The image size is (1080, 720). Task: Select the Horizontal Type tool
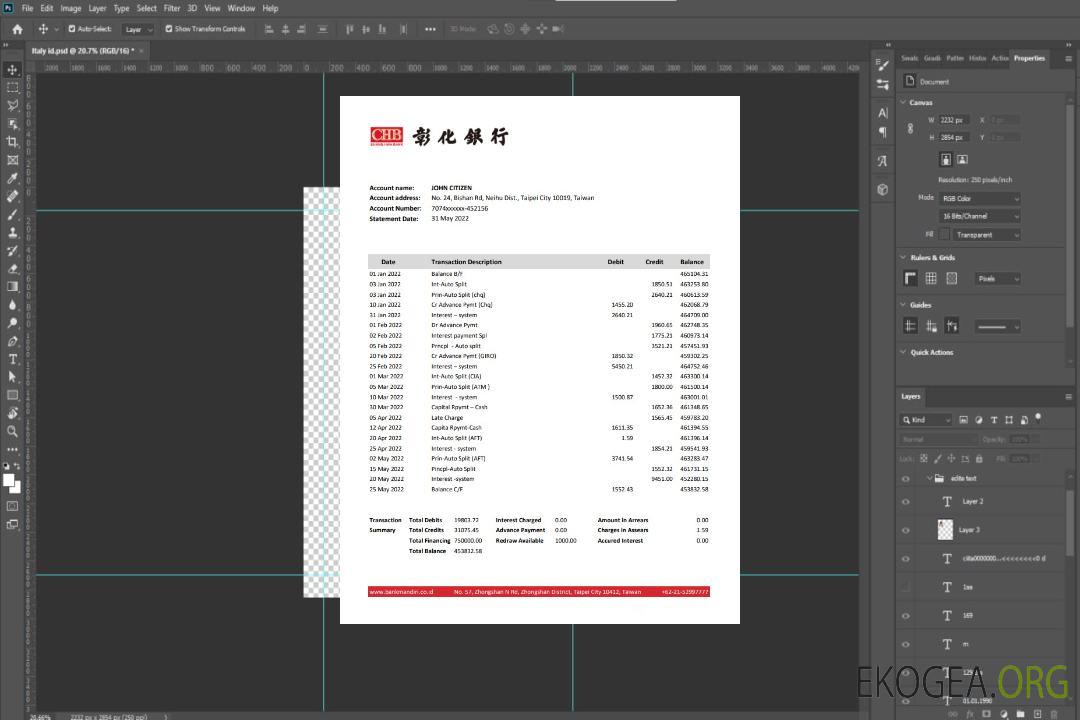point(12,359)
